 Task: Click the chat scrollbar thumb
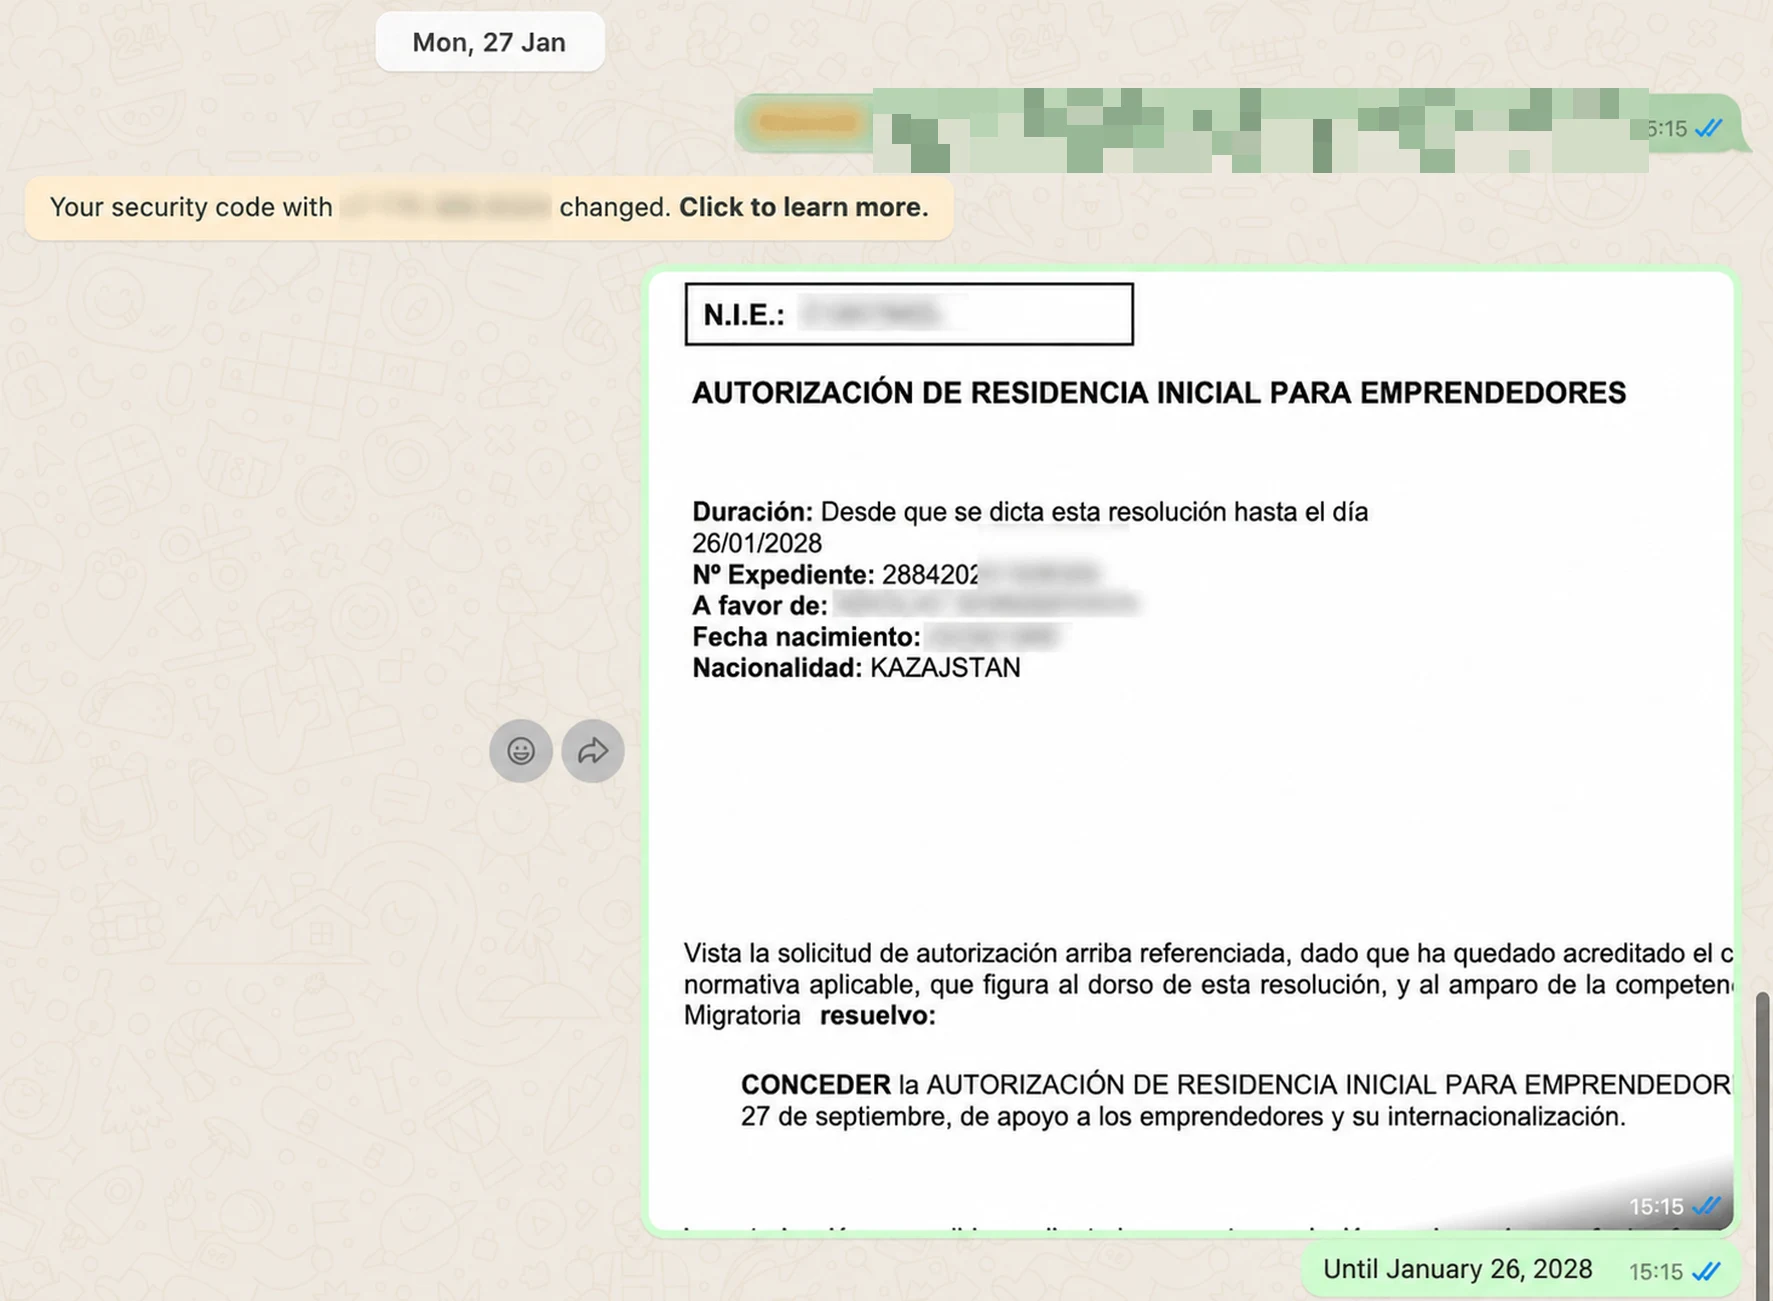coord(1763,1146)
